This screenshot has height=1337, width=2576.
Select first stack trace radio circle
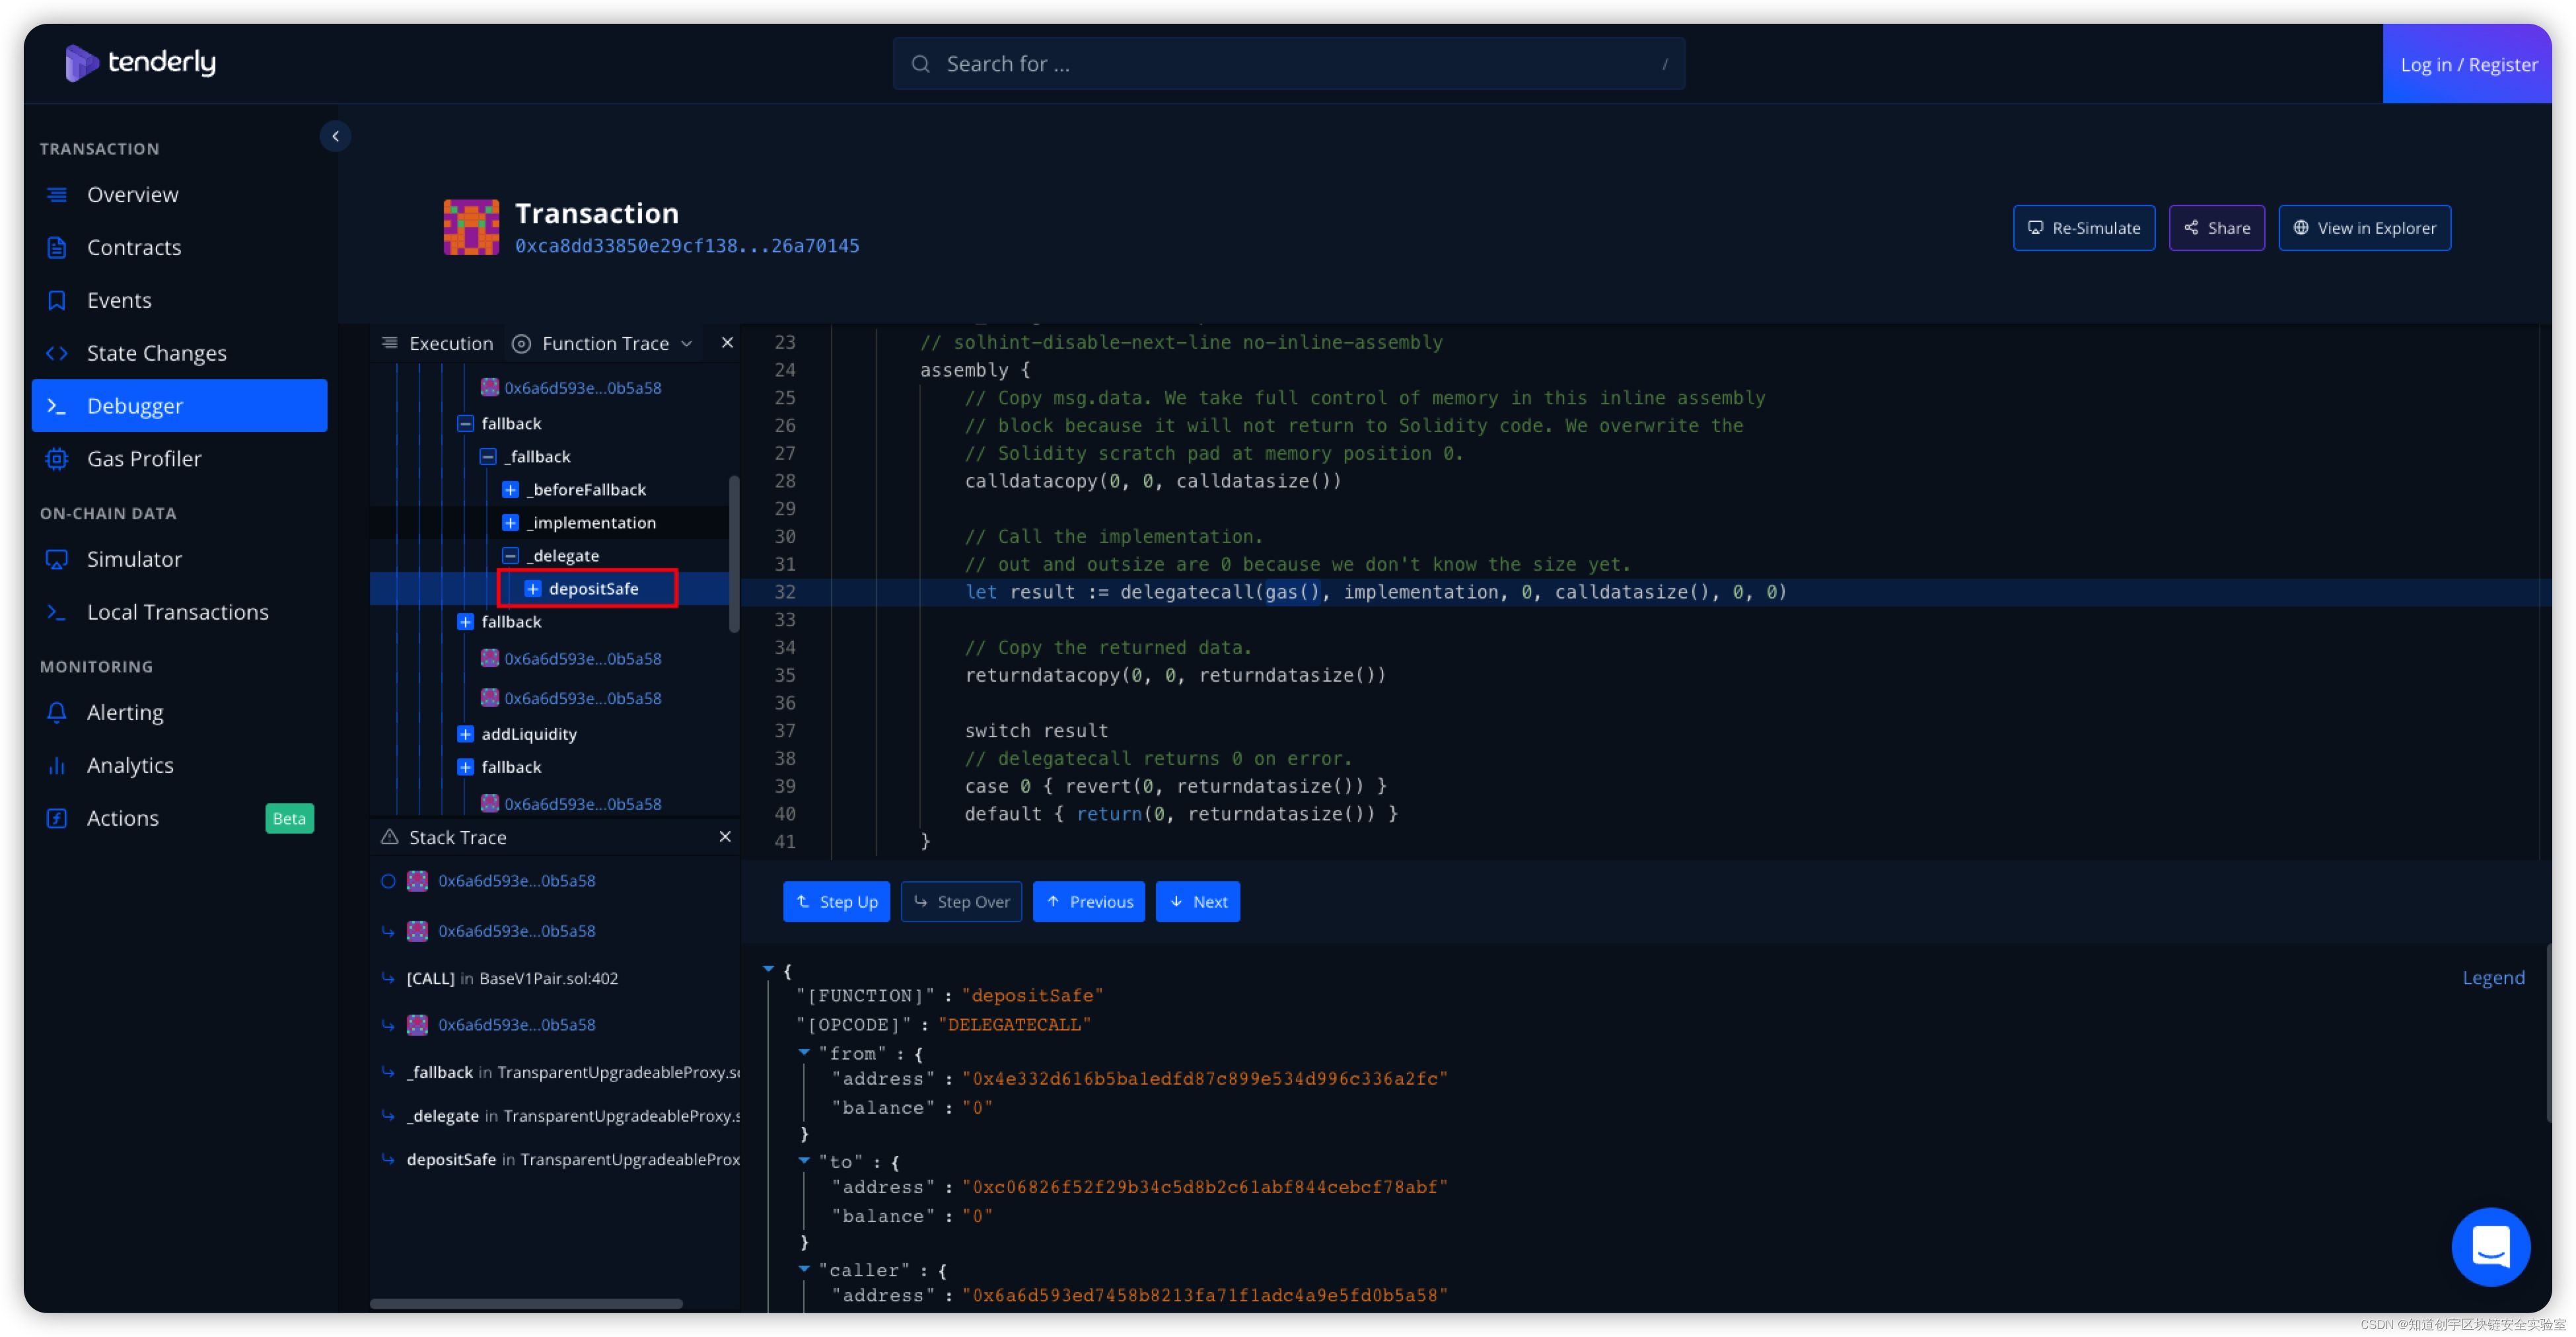coord(388,881)
